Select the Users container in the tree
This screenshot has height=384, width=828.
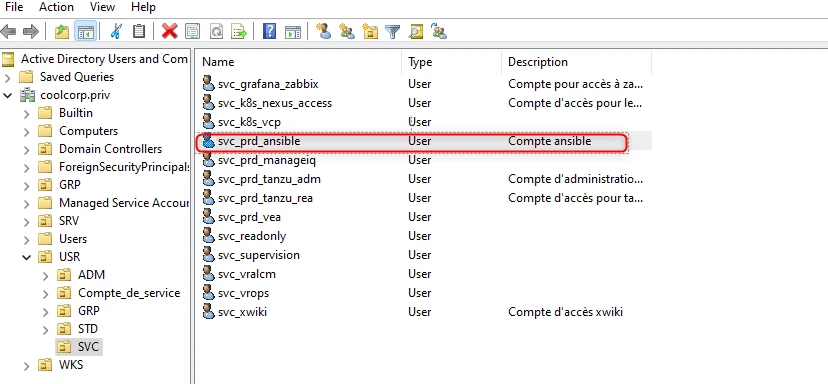pos(73,239)
